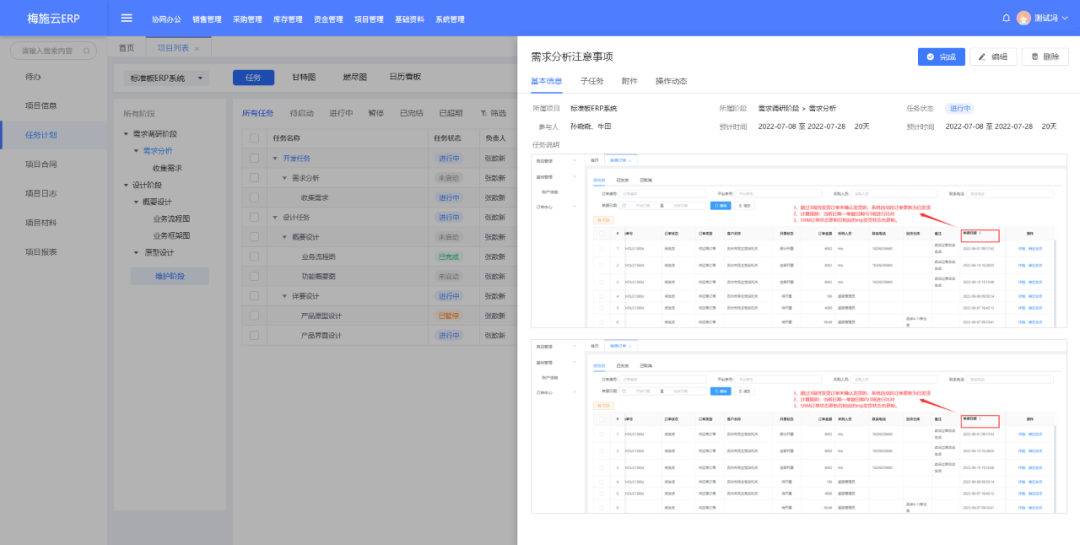Open 项目报表 in the left sidebar
Image resolution: width=1080 pixels, height=545 pixels.
(x=41, y=252)
